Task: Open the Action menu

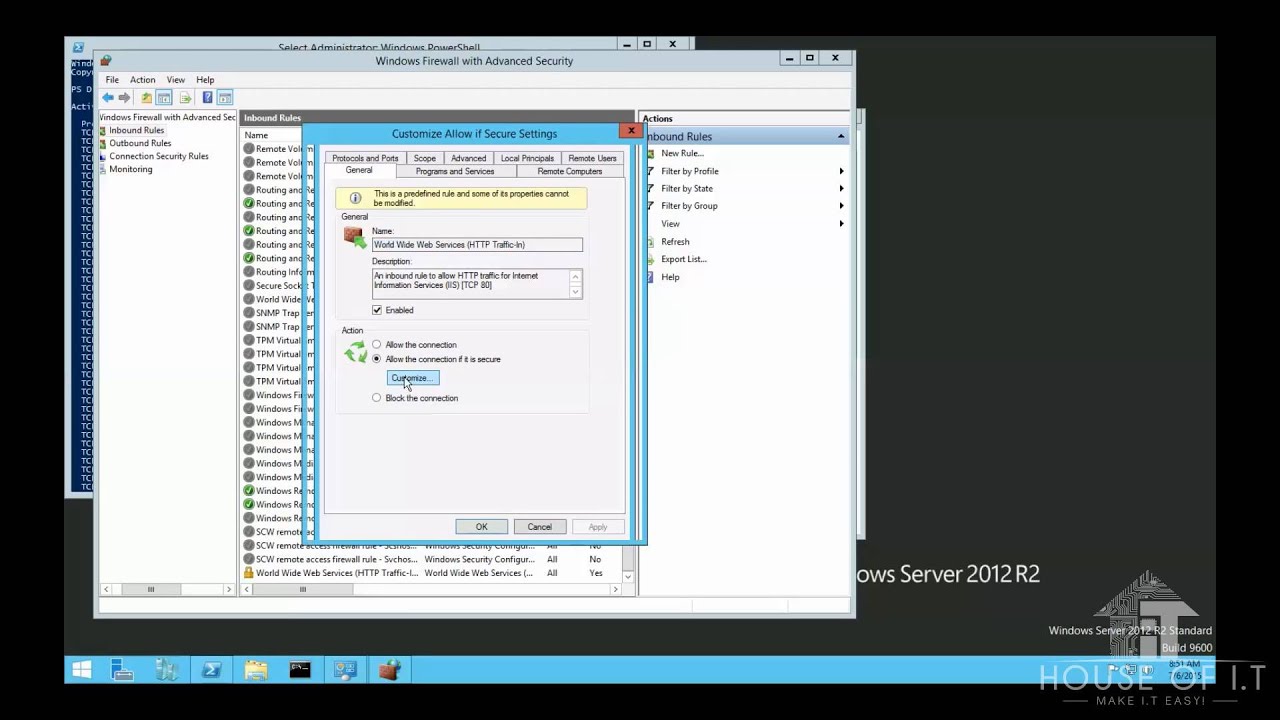Action: click(142, 80)
